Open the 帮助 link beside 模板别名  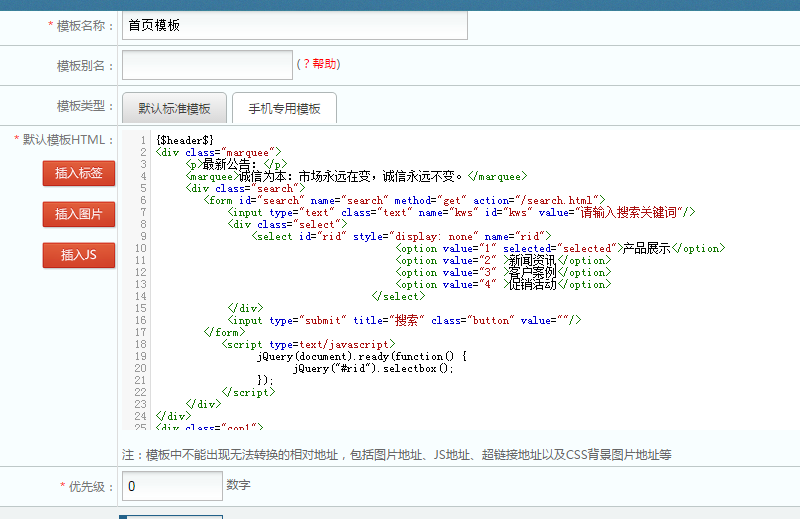(x=324, y=64)
